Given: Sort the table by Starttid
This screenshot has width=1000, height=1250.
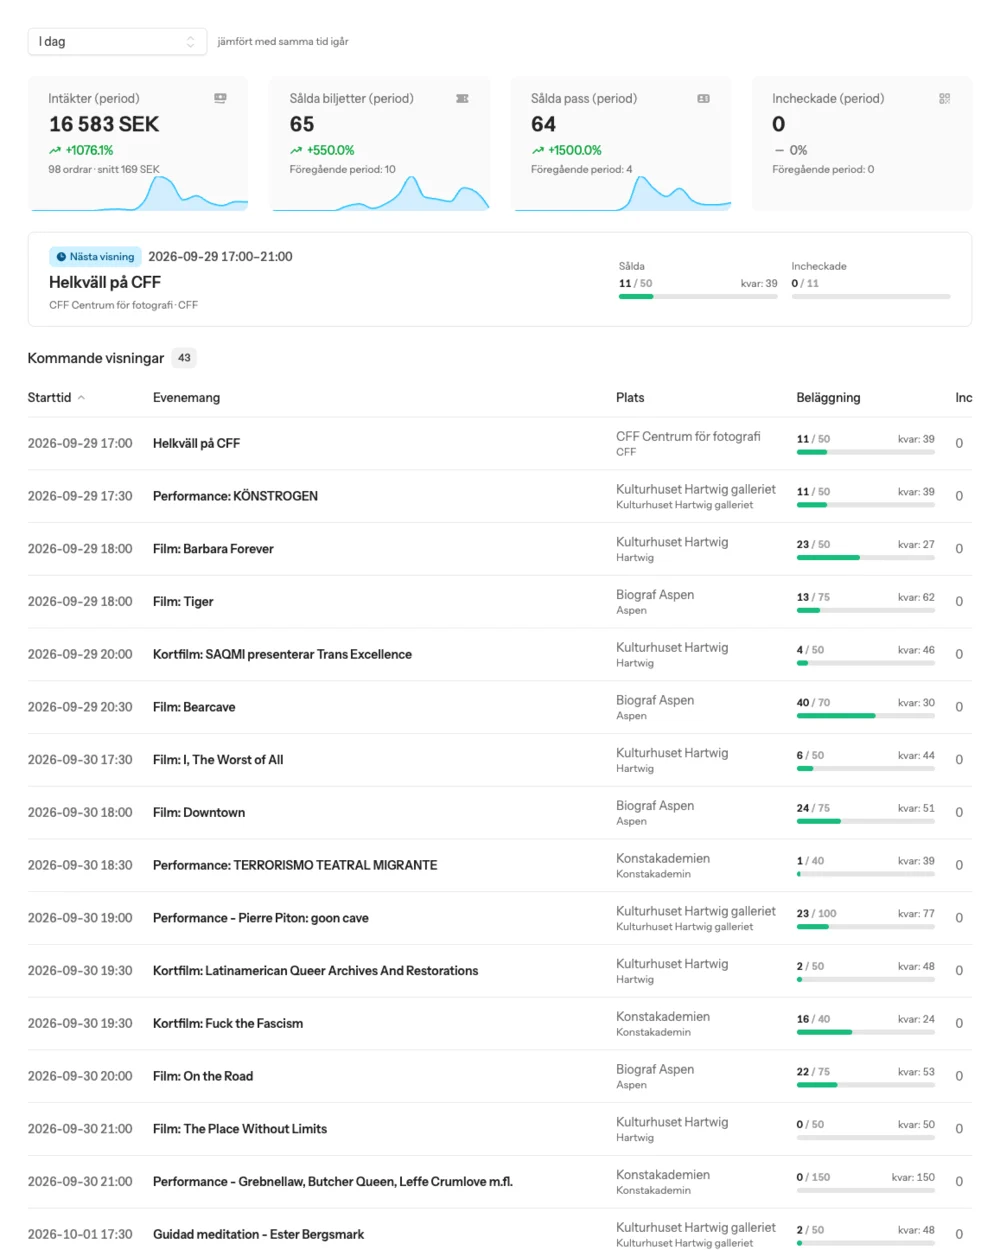Looking at the screenshot, I should (x=56, y=397).
